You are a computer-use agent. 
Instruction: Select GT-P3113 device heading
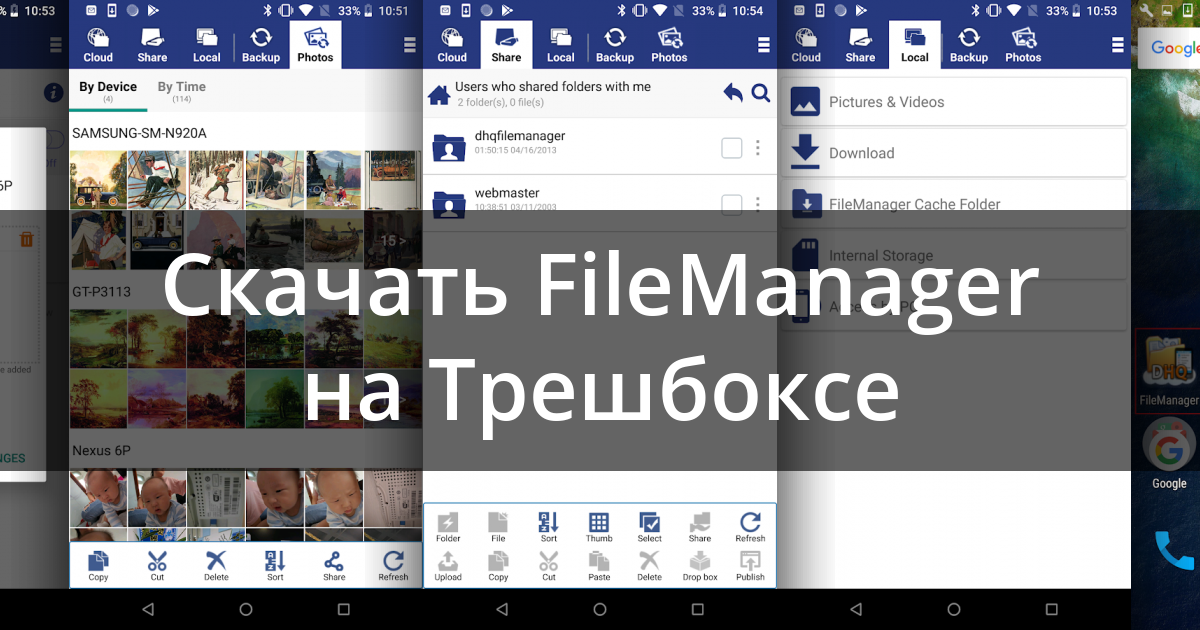(102, 292)
